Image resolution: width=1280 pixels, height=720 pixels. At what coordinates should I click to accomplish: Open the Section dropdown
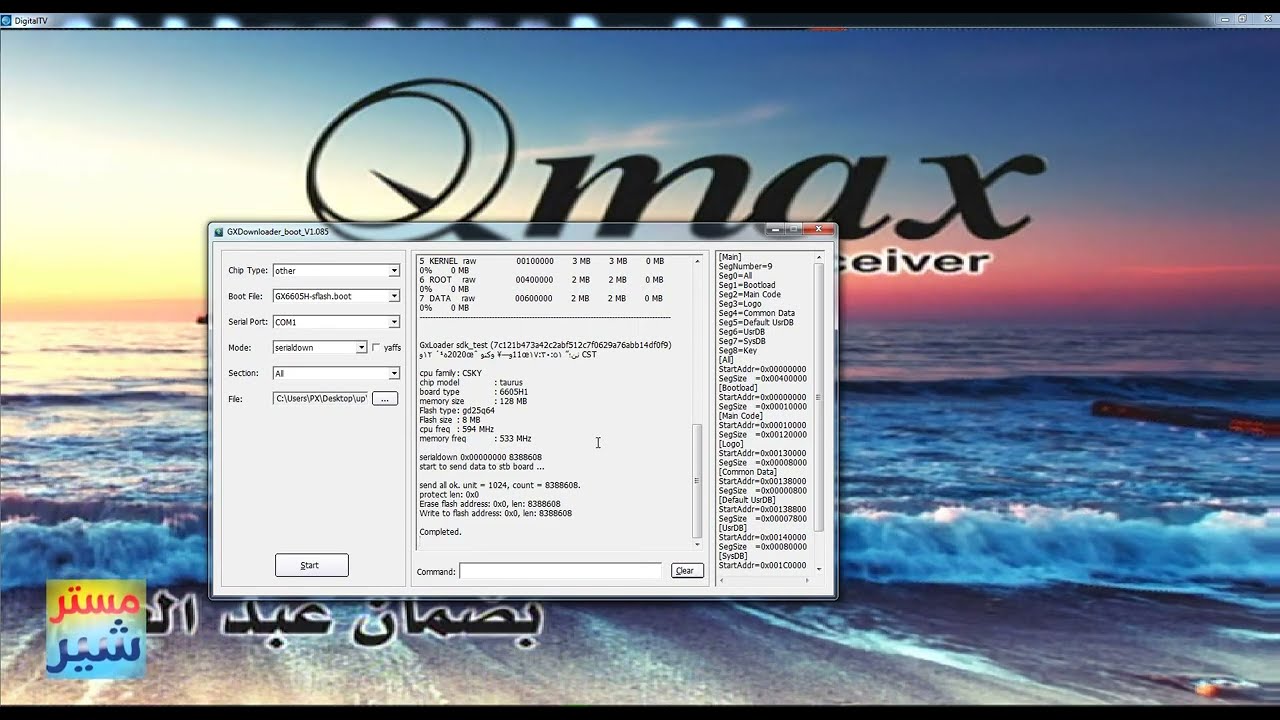click(x=336, y=373)
